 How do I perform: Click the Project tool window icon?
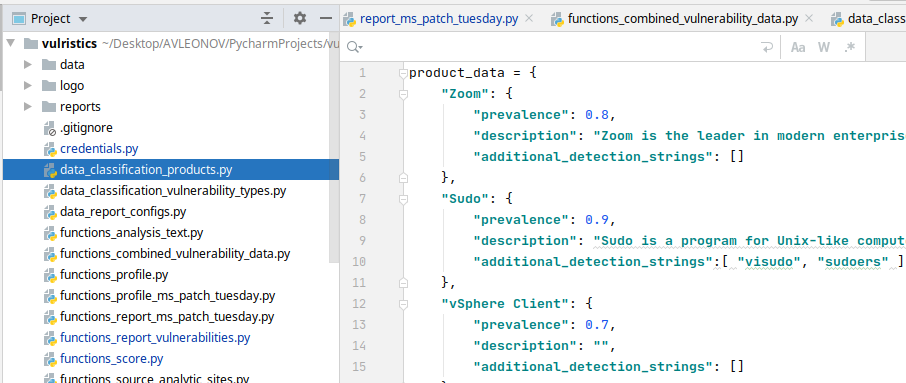coord(19,18)
